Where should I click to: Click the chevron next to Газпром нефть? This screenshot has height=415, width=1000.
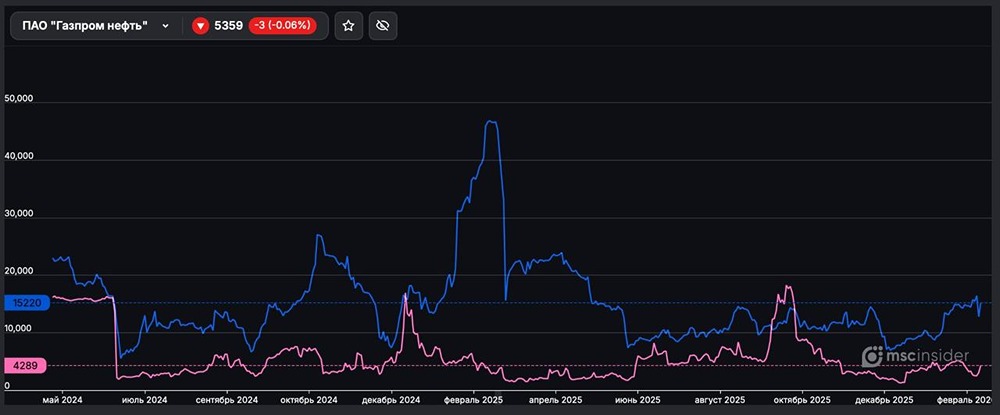click(165, 26)
